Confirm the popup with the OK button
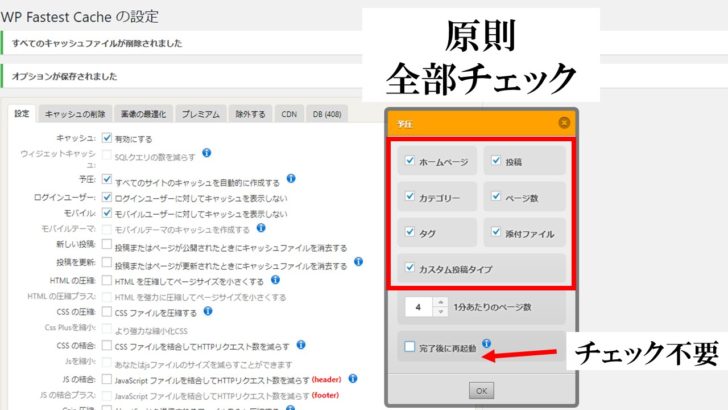 [x=481, y=390]
